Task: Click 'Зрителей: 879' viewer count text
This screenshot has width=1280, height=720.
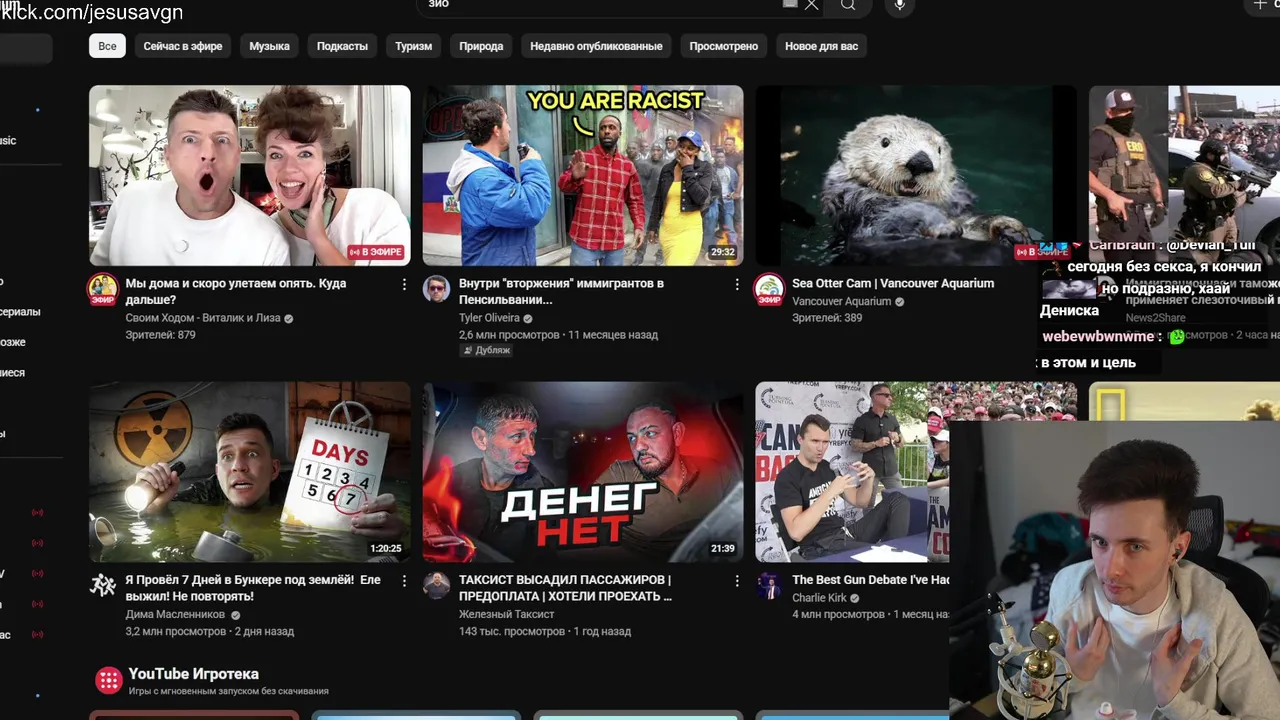Action: click(x=160, y=335)
